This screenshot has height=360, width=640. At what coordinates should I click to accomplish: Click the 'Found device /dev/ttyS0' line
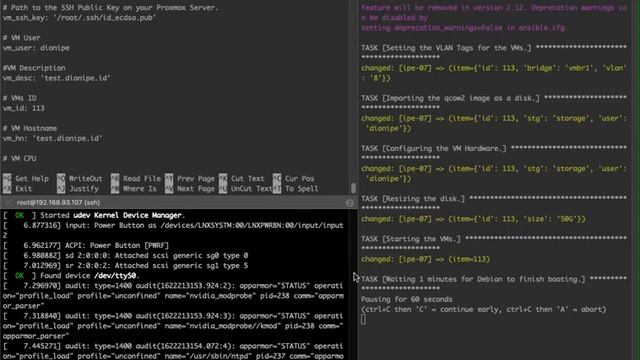(x=71, y=276)
